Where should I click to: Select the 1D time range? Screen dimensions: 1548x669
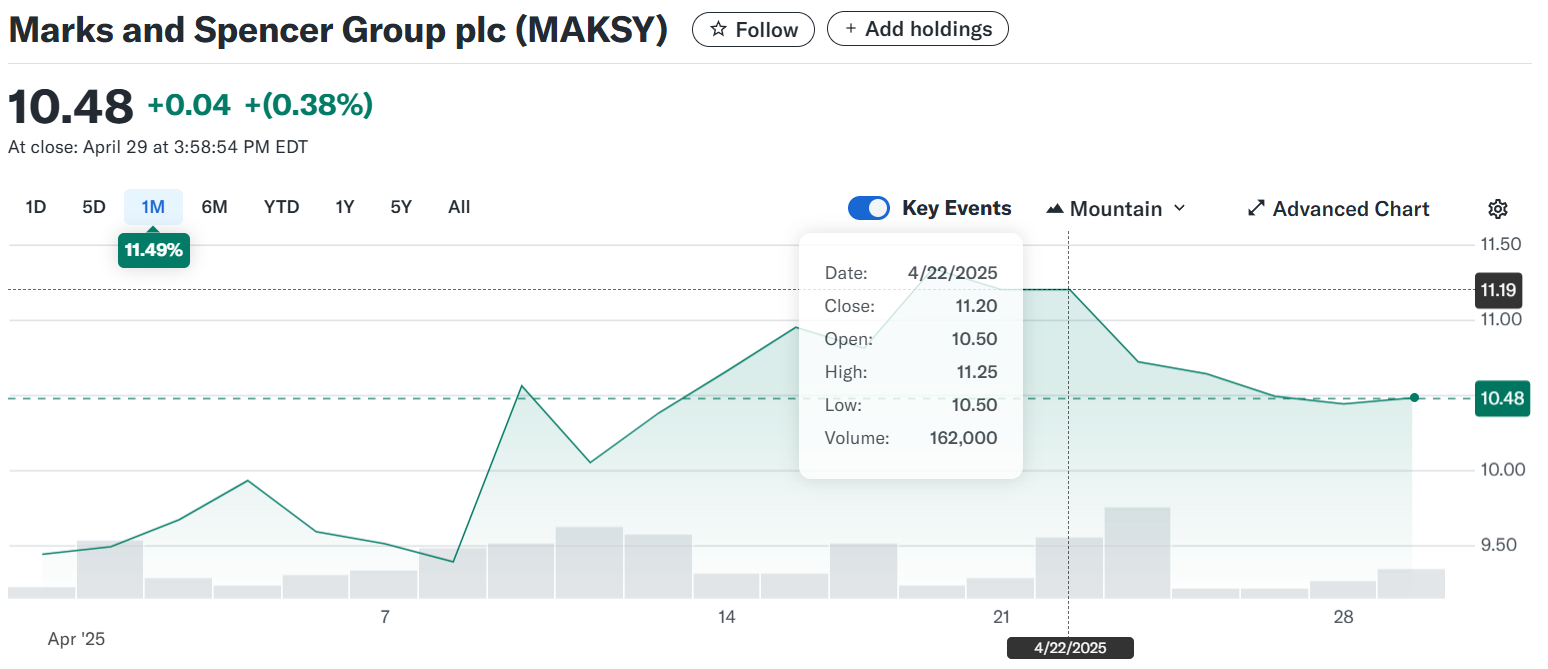pyautogui.click(x=36, y=207)
